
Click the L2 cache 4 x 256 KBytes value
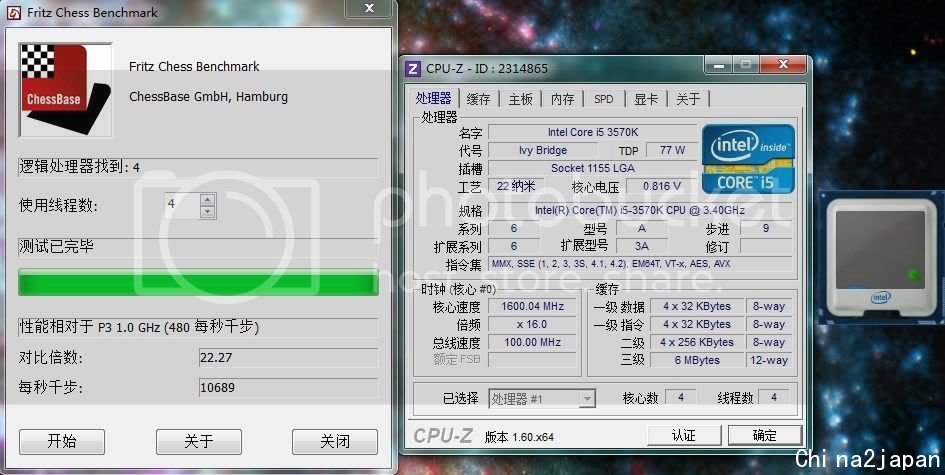697,342
